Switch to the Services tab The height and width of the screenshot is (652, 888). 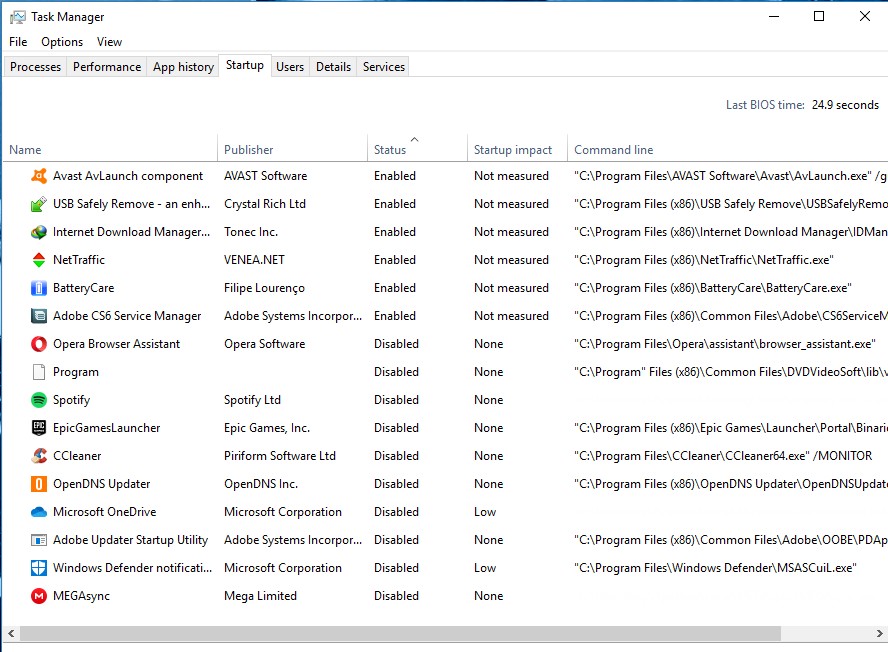click(384, 67)
